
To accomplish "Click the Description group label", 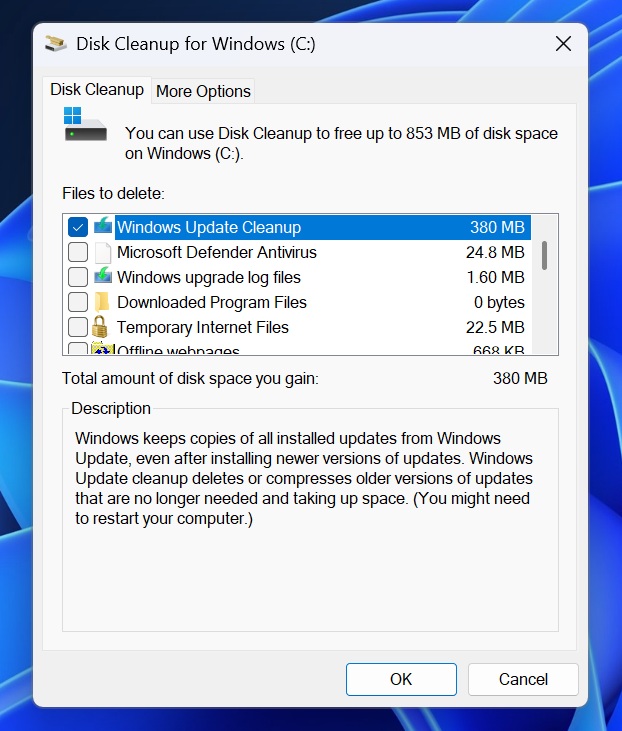I will 111,408.
